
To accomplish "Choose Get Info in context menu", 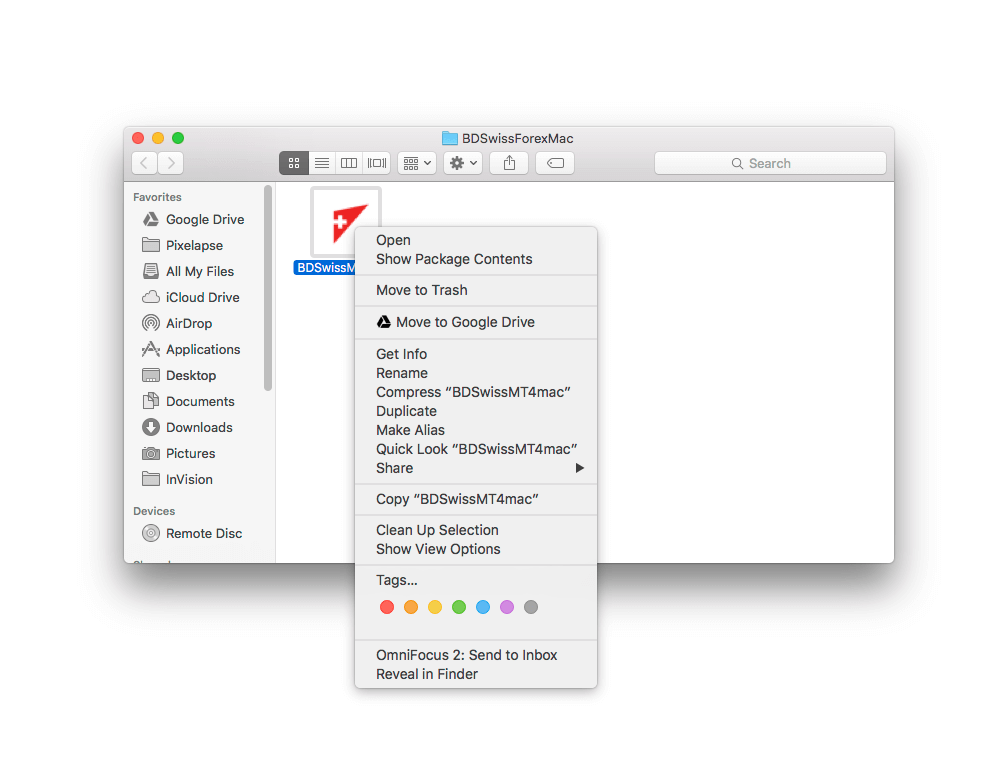I will tap(476, 354).
